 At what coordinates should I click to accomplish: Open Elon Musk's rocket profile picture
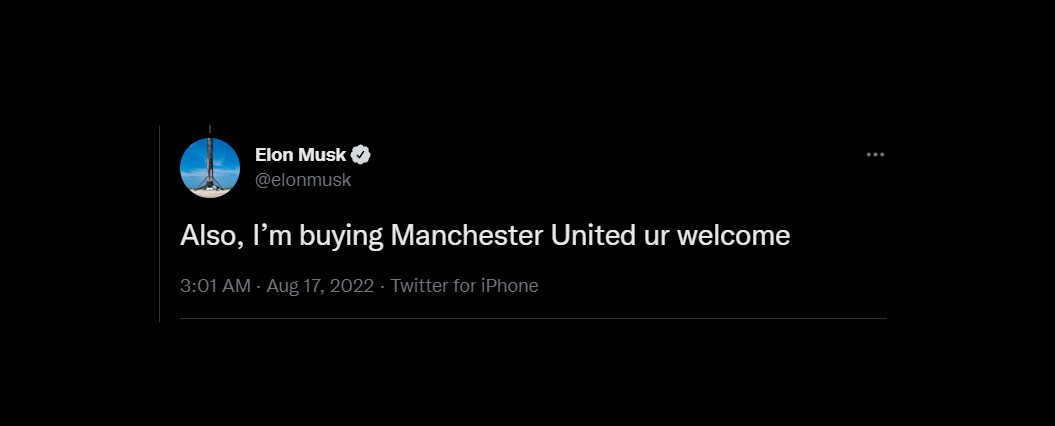coord(210,167)
